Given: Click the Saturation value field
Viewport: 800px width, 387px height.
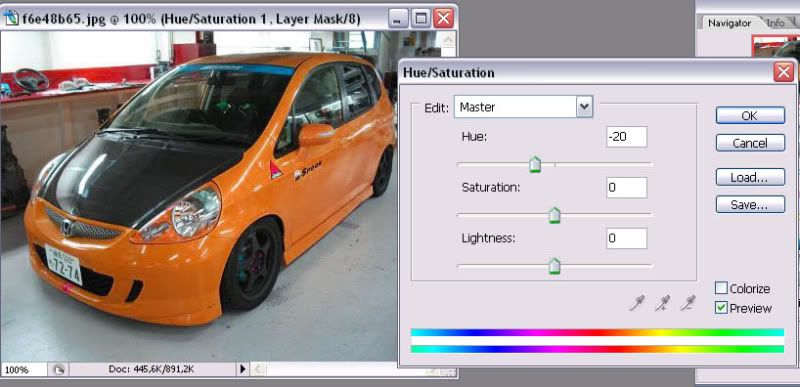Looking at the screenshot, I should coord(627,188).
